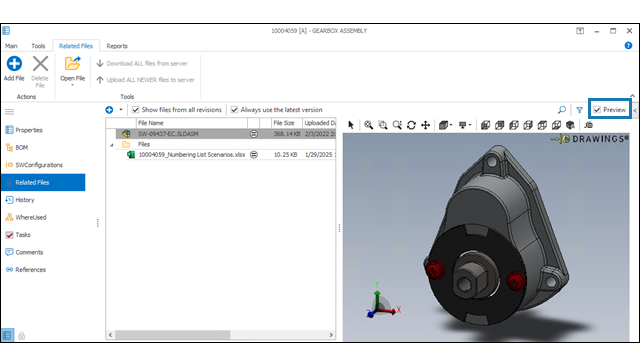Viewport: 640px width, 360px height.
Task: Click the filter funnel icon
Action: [x=579, y=110]
